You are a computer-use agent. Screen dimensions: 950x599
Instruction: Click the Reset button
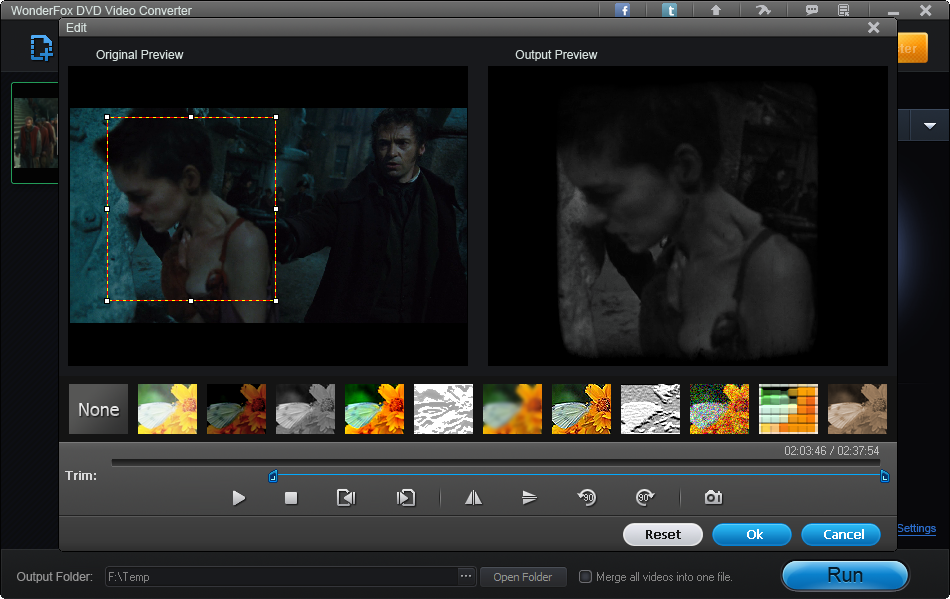(663, 535)
